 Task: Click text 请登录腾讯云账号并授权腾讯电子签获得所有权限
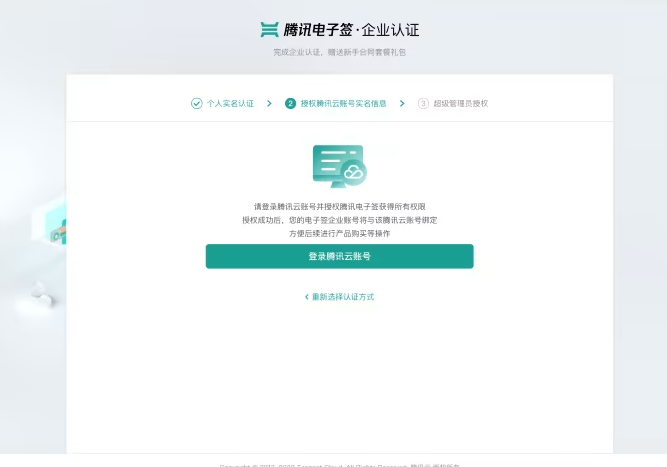[339, 207]
